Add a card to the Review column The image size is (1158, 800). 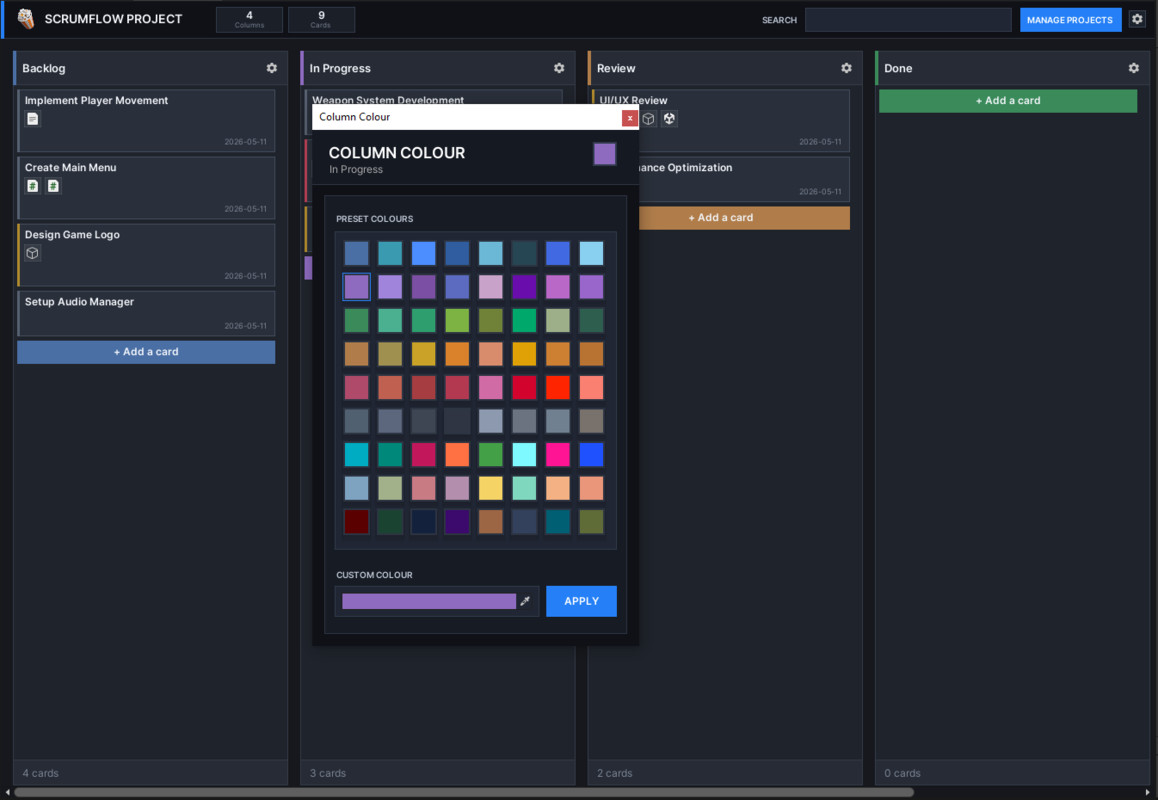click(x=744, y=218)
